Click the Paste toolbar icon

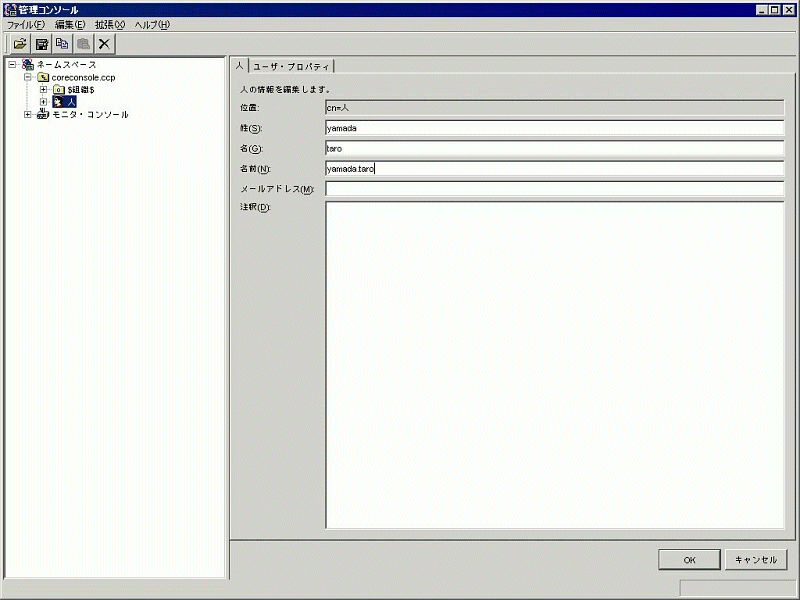(x=84, y=44)
